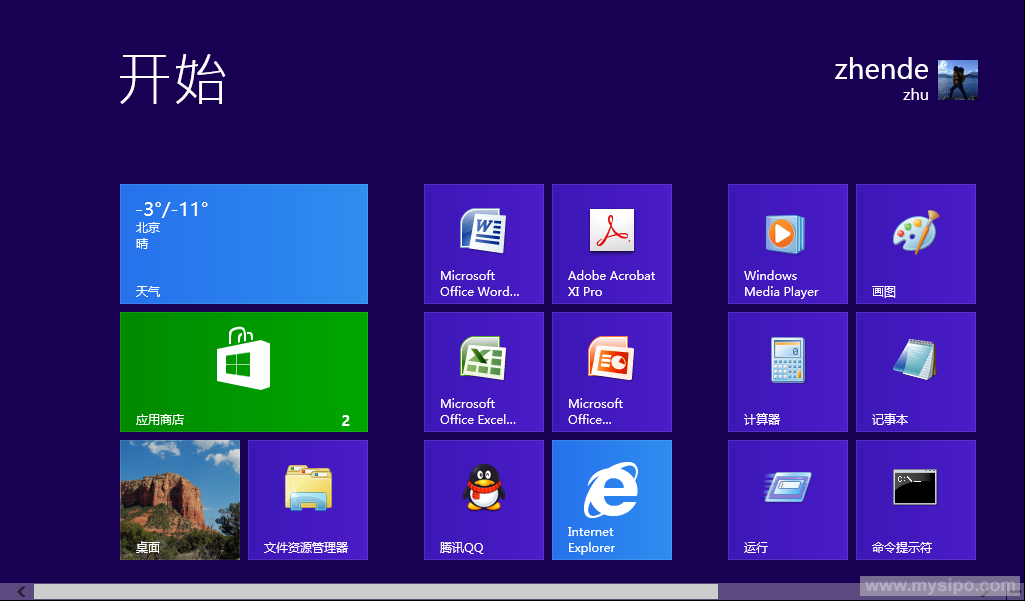
Task: Open Microsoft Office Excel tile
Action: 484,372
